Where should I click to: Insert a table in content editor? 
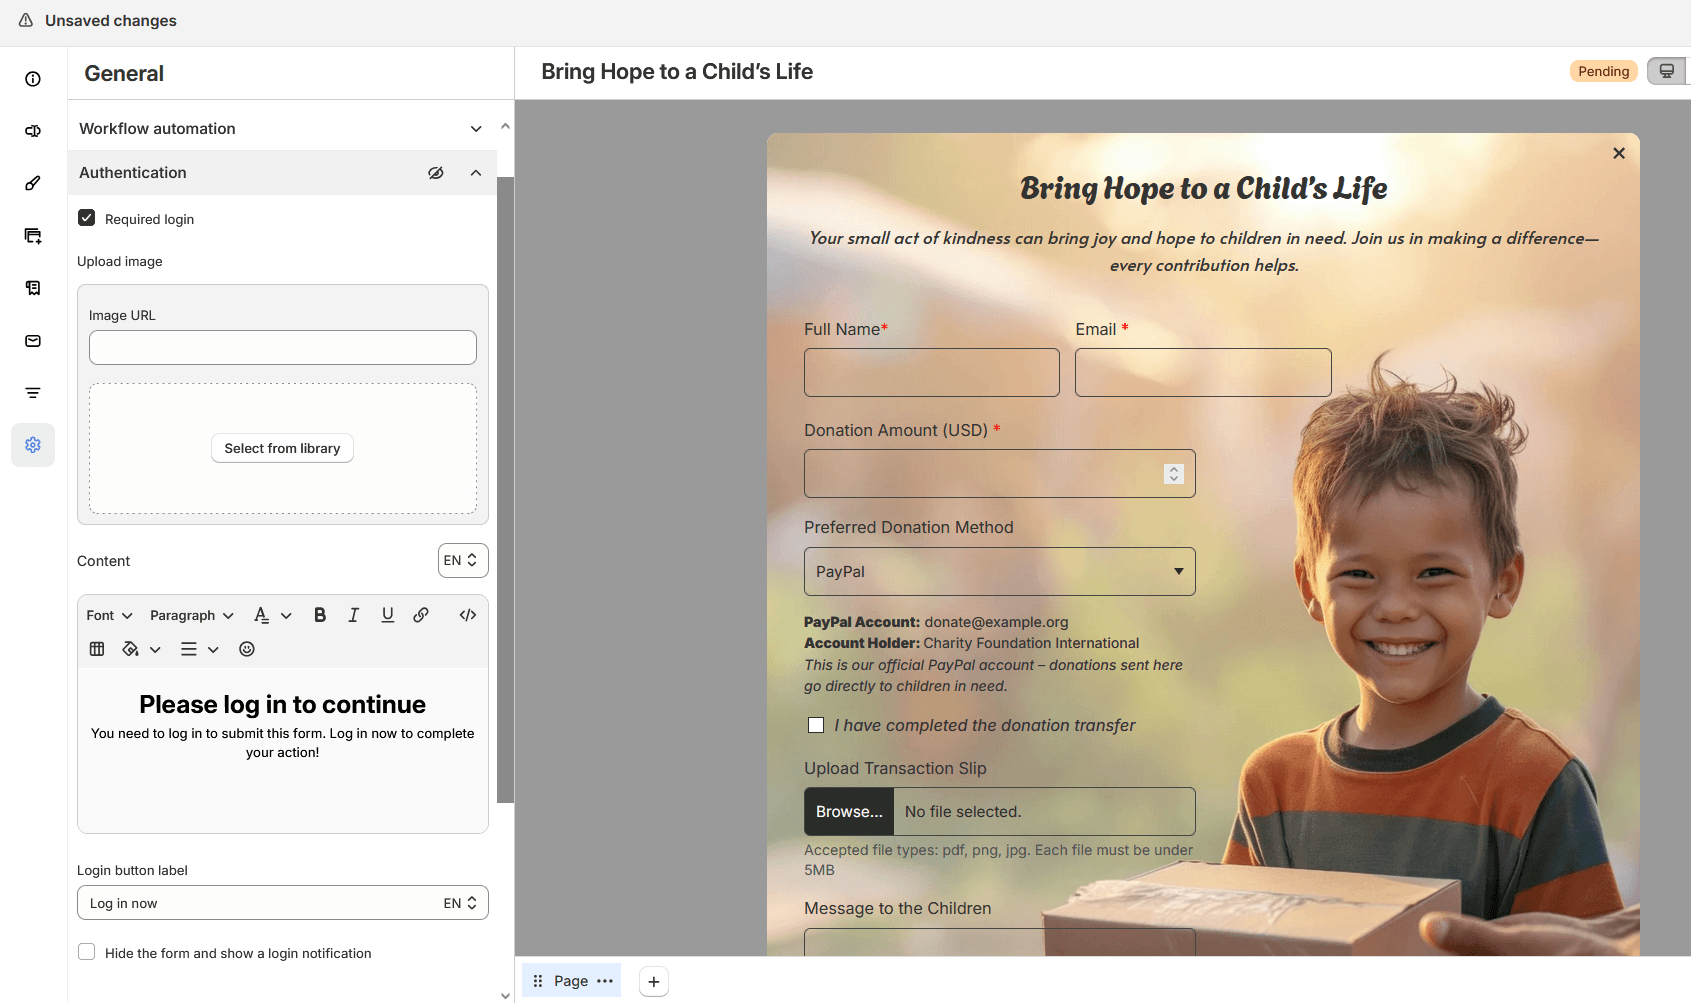point(97,649)
